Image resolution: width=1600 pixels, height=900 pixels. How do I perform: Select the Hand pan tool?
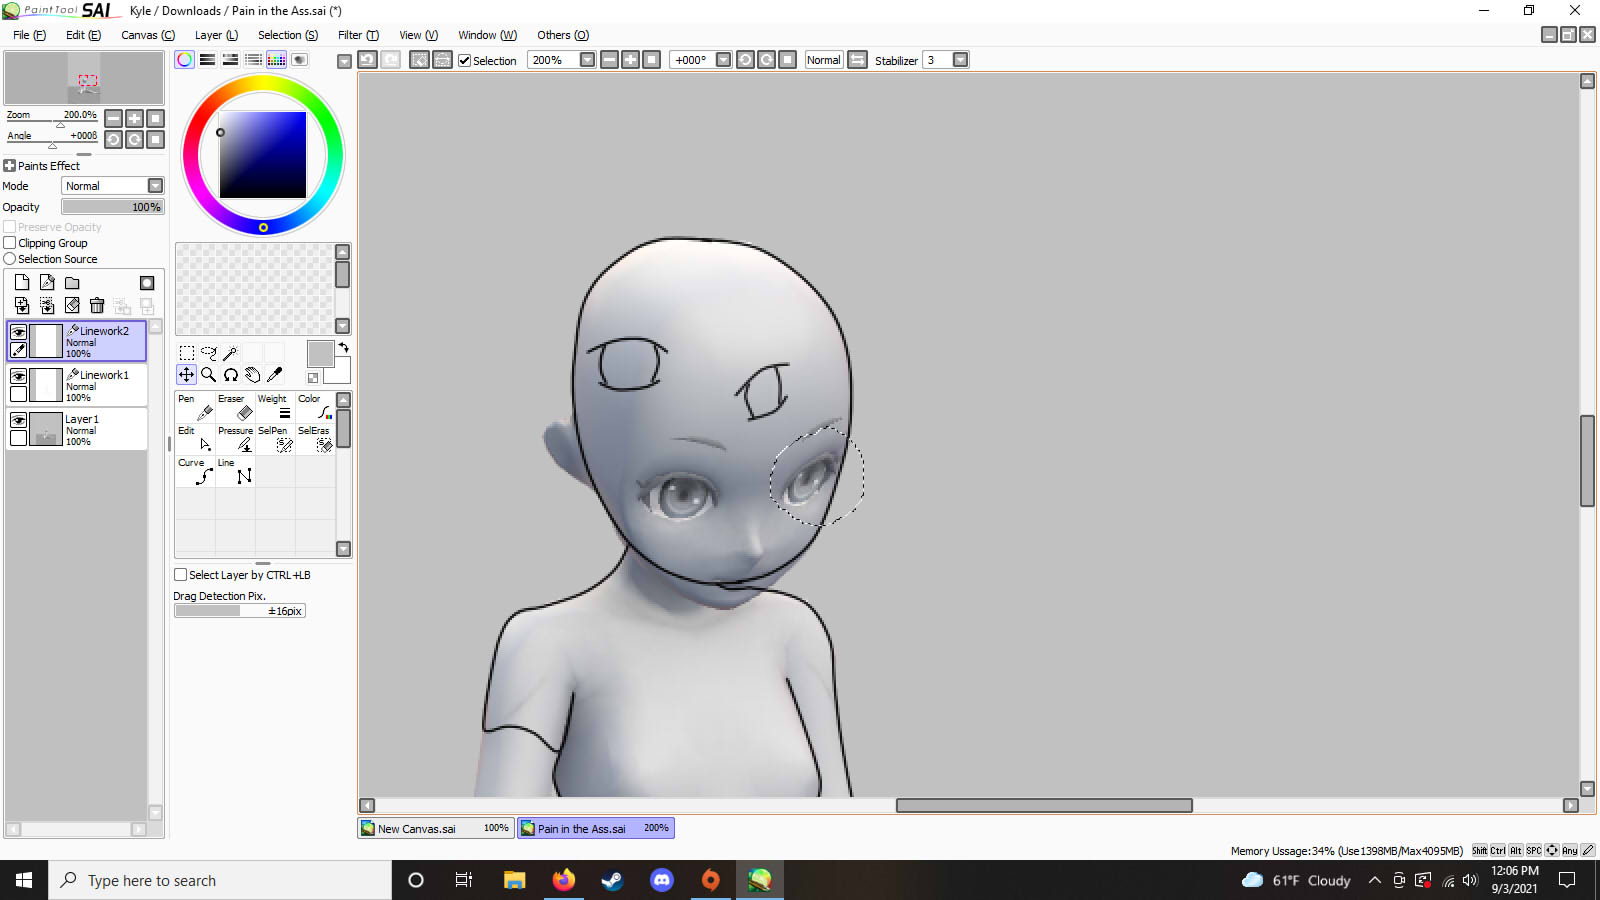point(252,375)
